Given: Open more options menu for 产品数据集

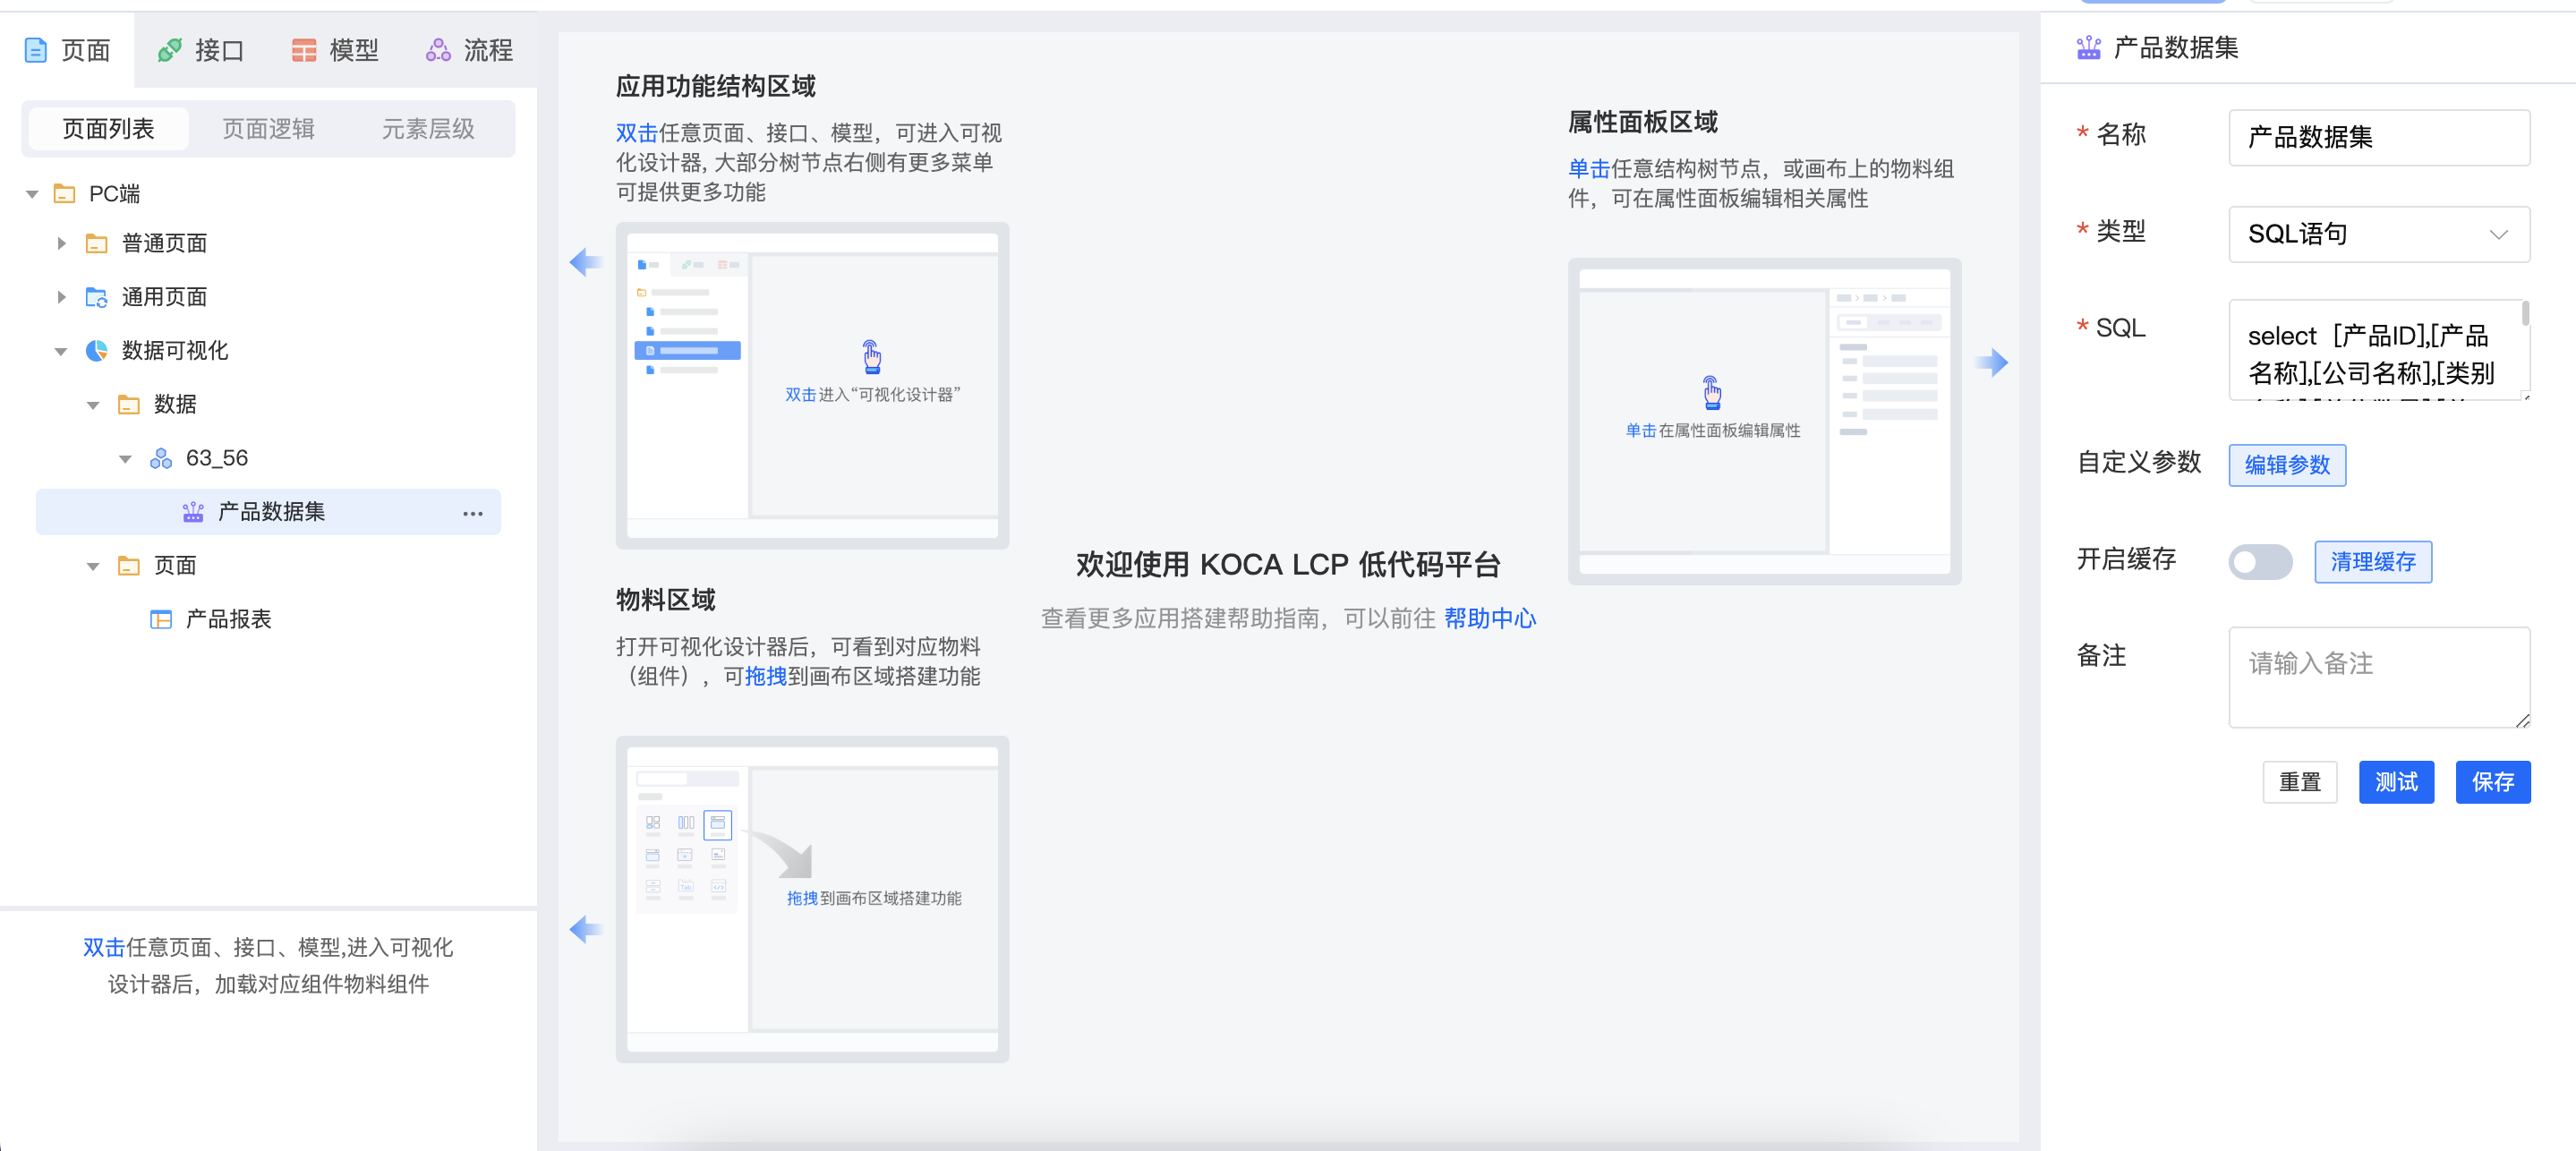Looking at the screenshot, I should 473,513.
